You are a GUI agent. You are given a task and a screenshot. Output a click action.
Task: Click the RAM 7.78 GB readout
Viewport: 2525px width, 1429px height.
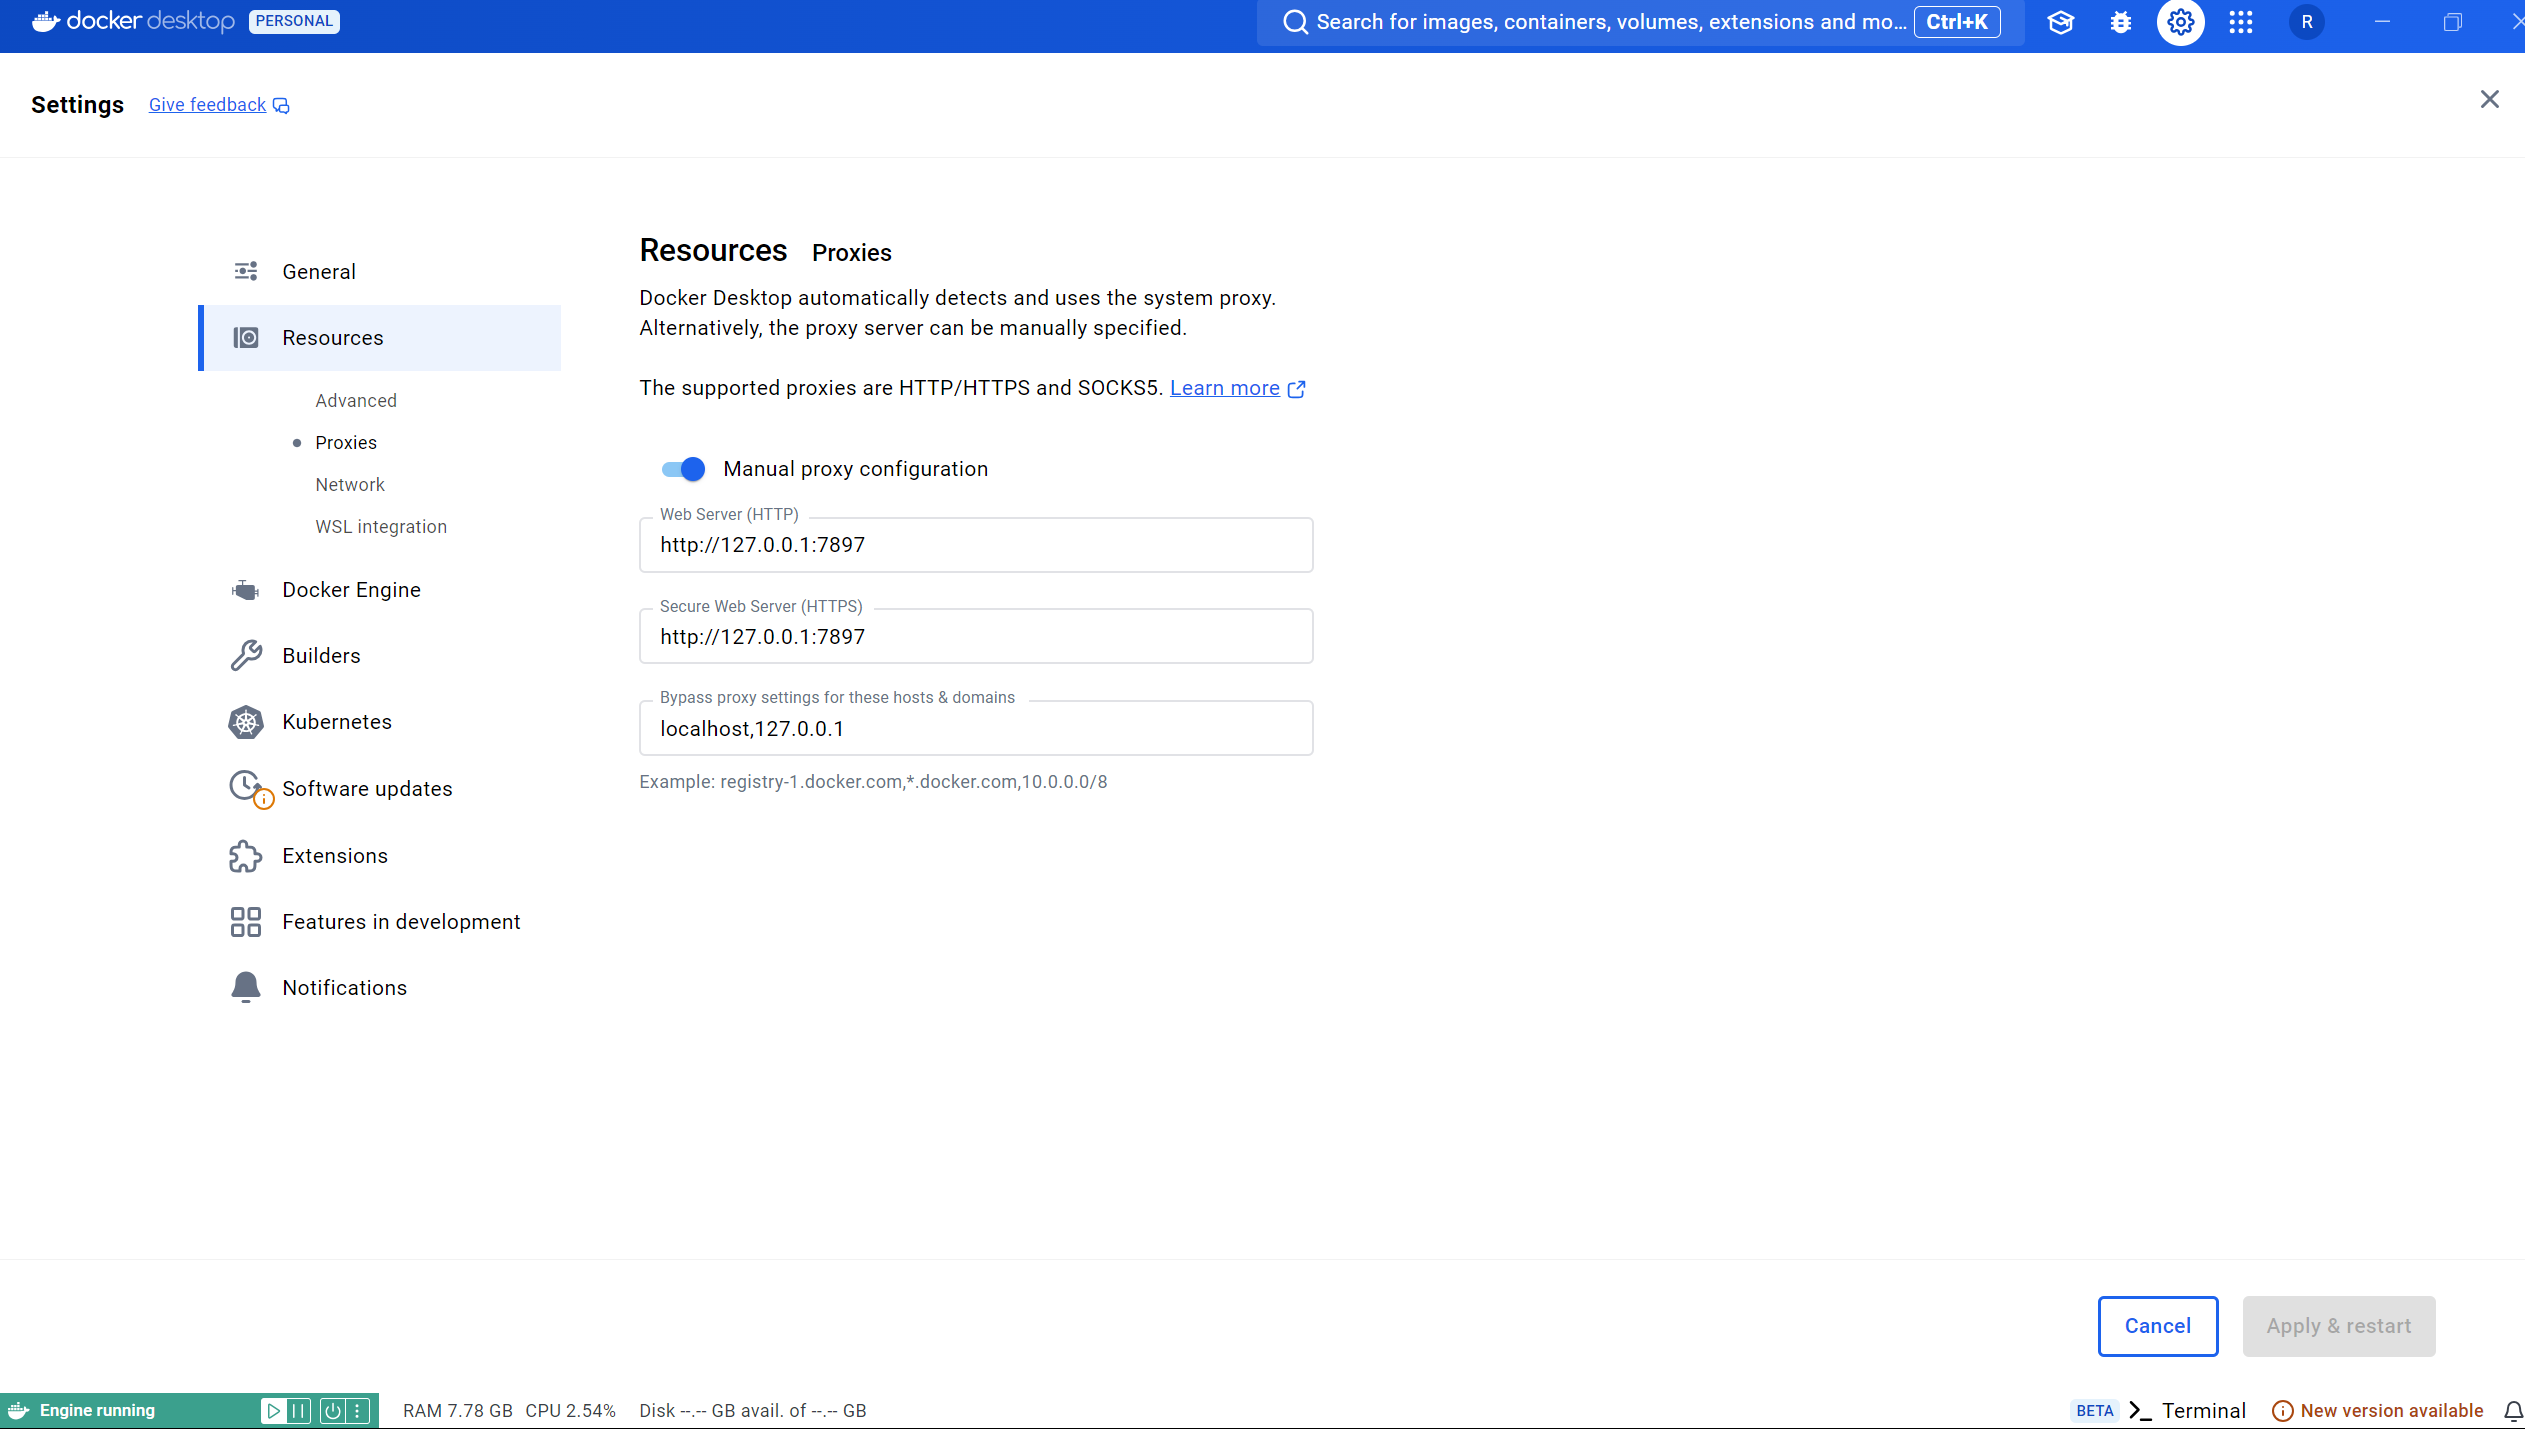(457, 1410)
